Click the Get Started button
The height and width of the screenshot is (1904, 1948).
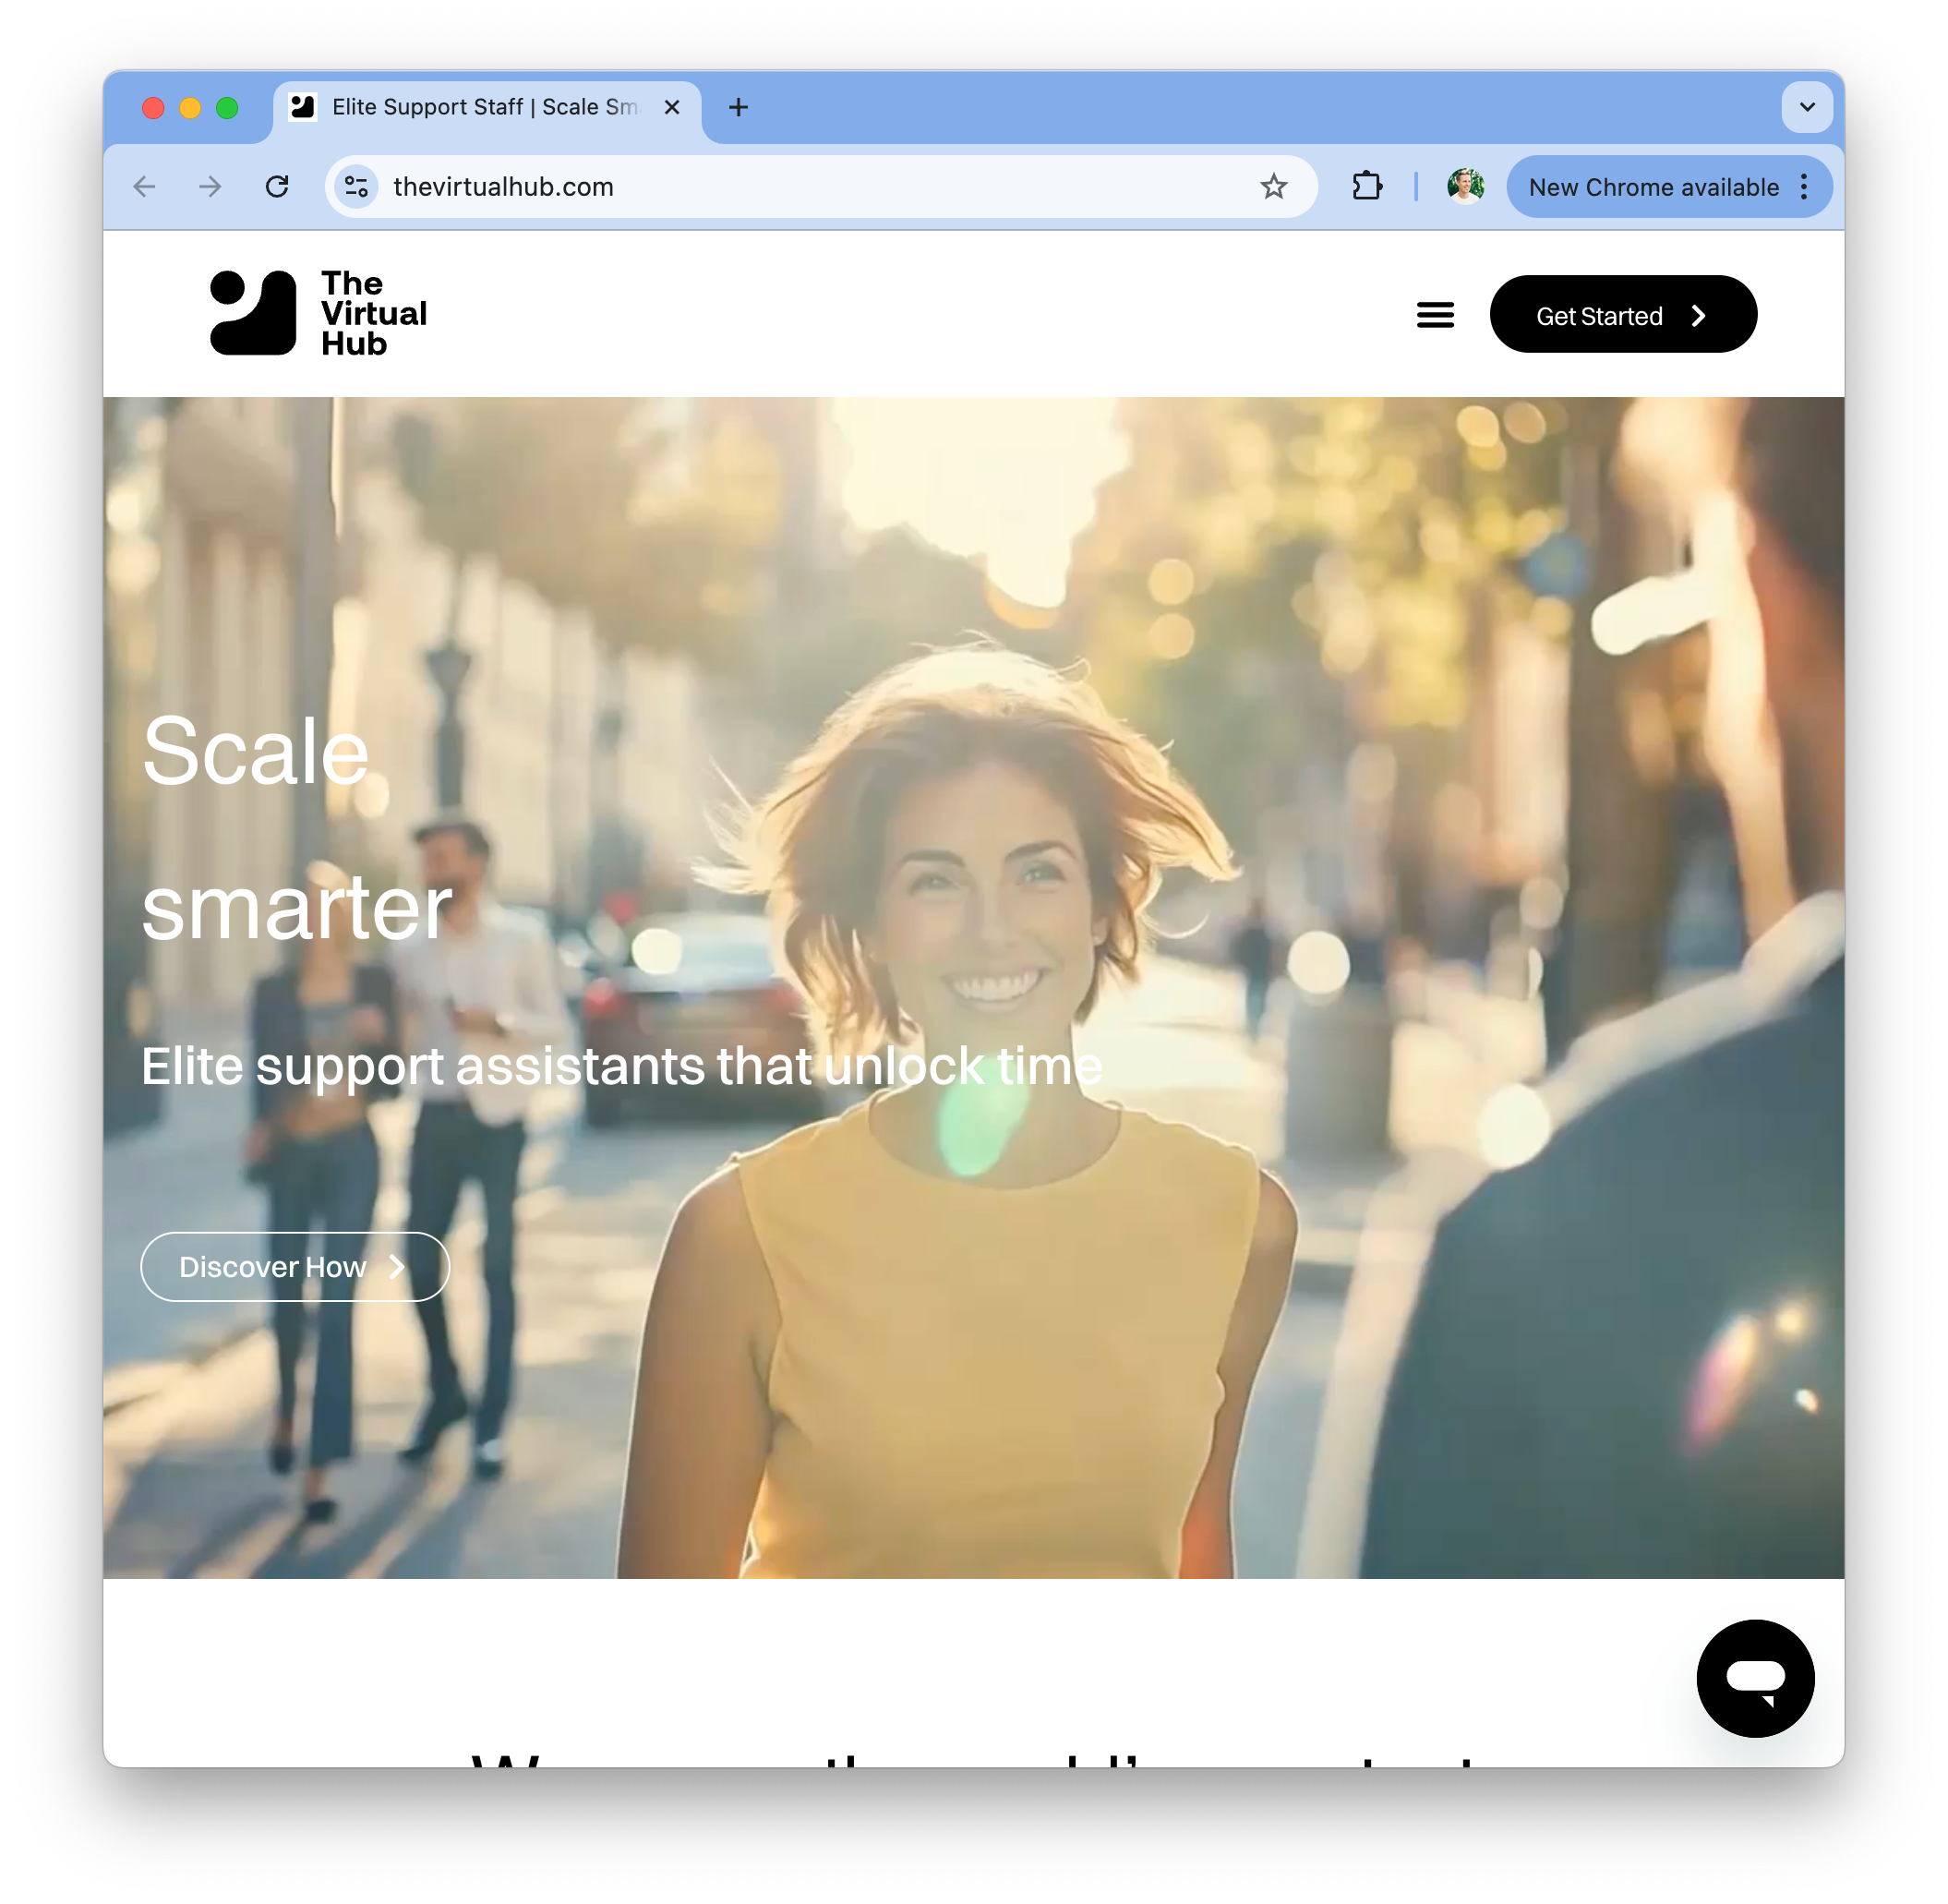pyautogui.click(x=1622, y=315)
